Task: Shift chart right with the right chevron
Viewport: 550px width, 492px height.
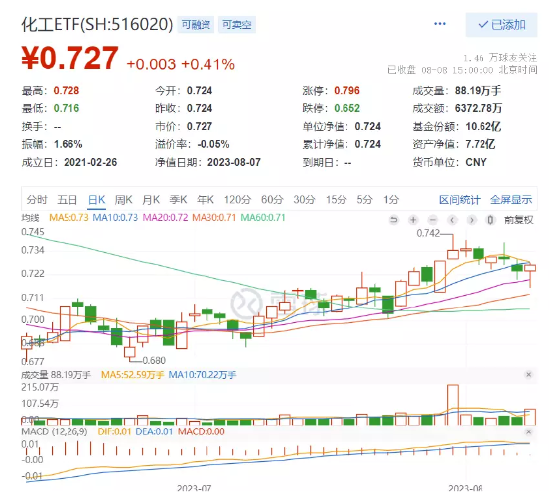Action: [x=471, y=220]
